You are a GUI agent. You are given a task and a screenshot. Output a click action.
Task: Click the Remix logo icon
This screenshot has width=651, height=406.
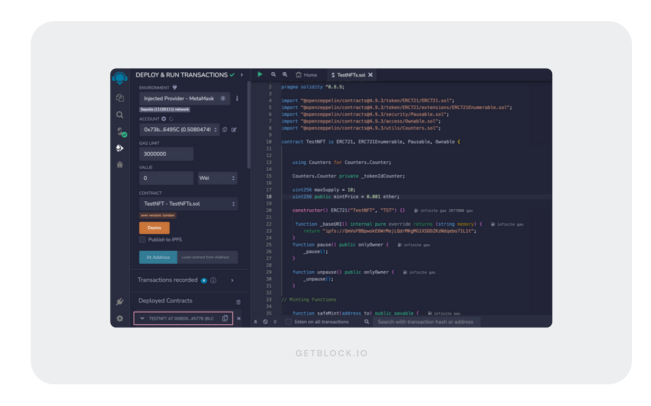coord(120,78)
